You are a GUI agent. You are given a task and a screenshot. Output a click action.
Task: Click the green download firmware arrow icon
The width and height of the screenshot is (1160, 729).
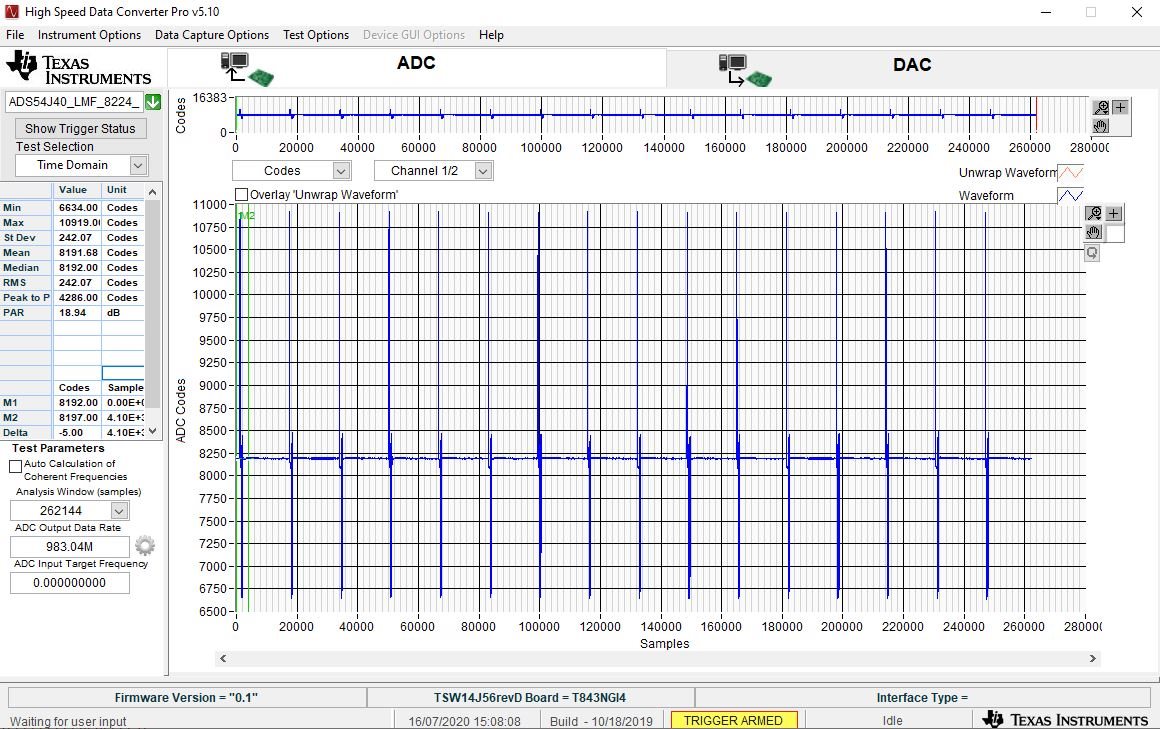pos(153,102)
